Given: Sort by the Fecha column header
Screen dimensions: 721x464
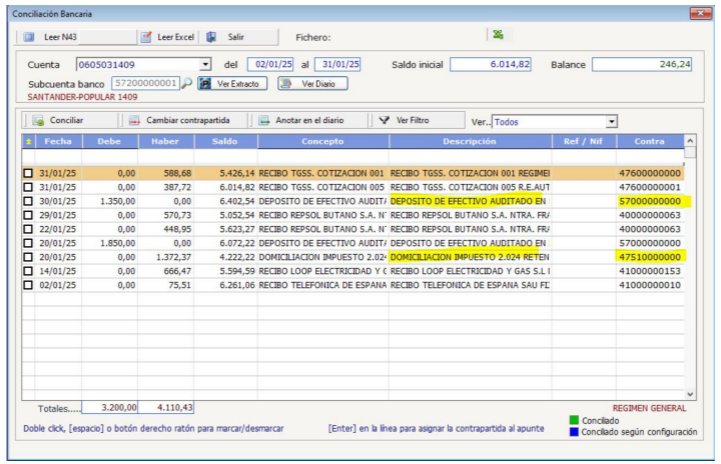Looking at the screenshot, I should tap(58, 142).
